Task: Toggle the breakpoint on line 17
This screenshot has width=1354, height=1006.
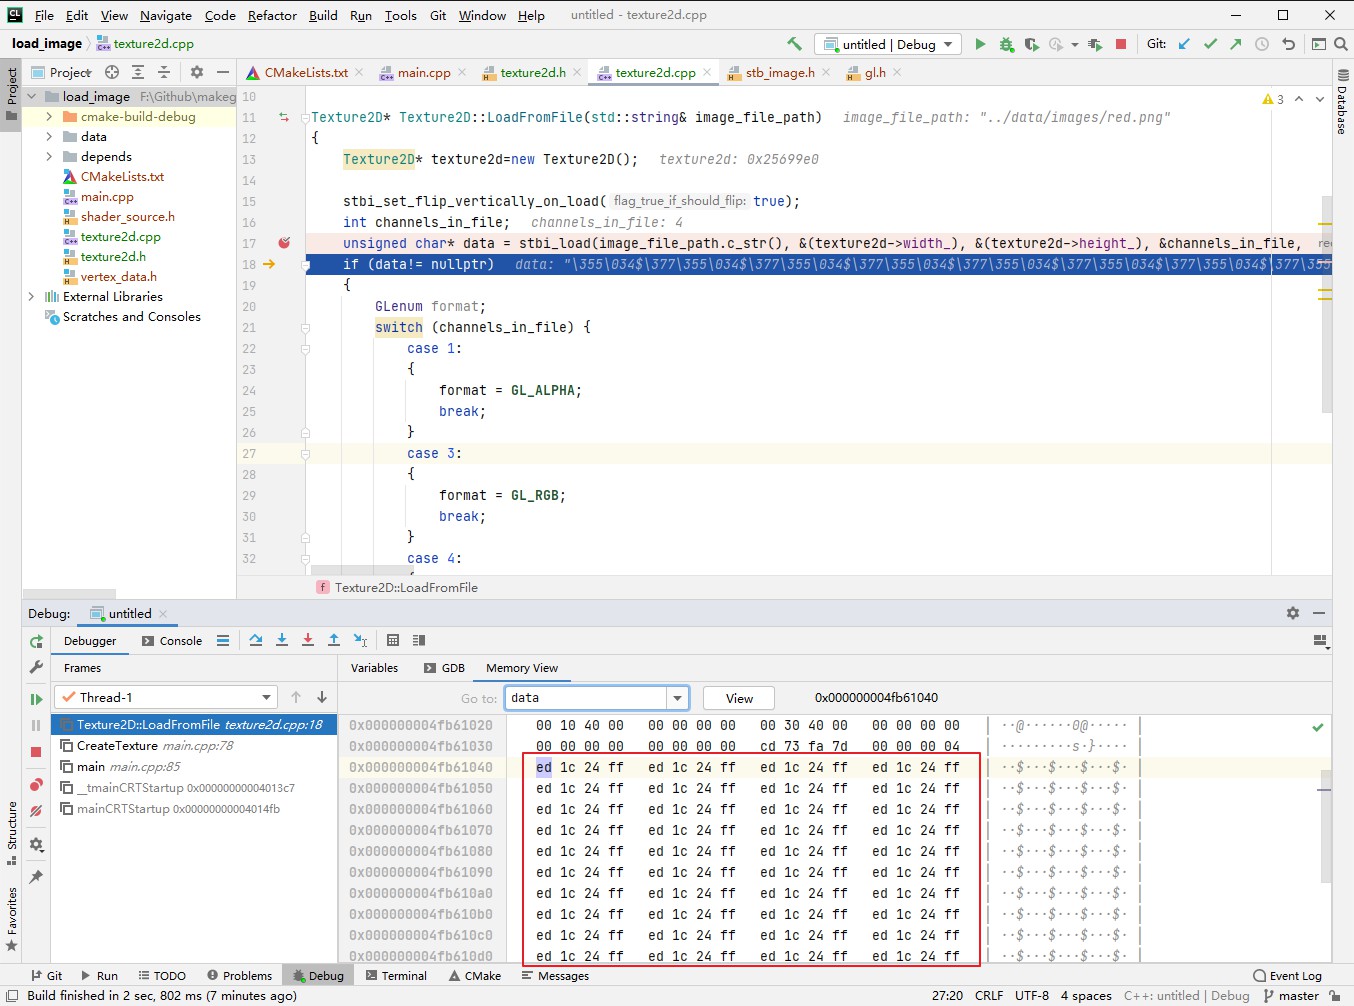Action: 284,243
